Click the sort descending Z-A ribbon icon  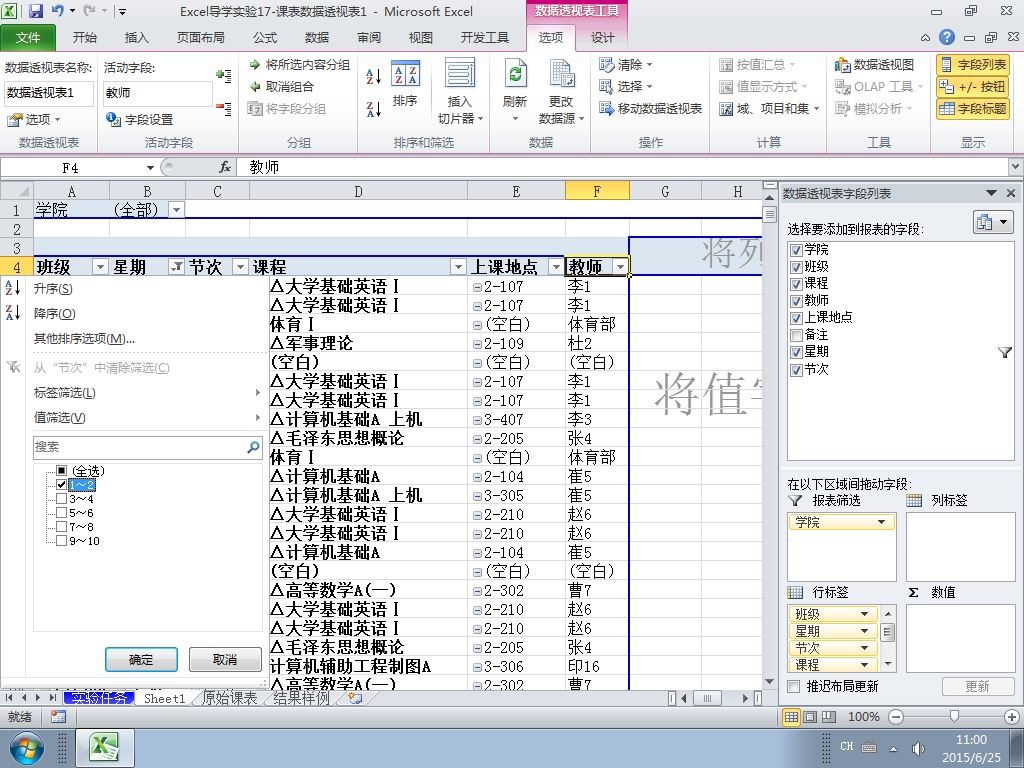click(x=374, y=108)
